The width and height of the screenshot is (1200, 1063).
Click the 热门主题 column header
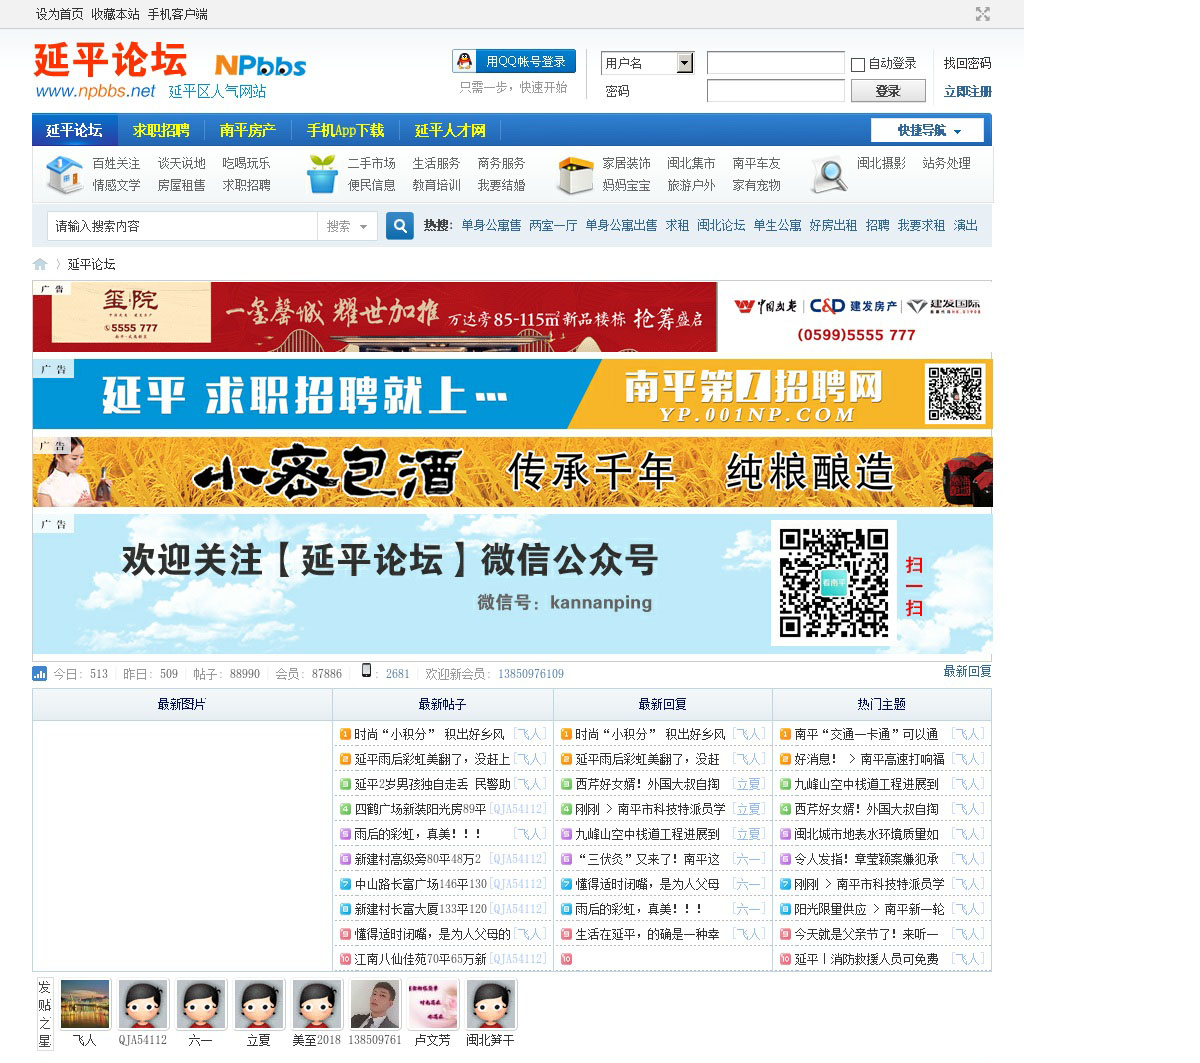coord(881,704)
